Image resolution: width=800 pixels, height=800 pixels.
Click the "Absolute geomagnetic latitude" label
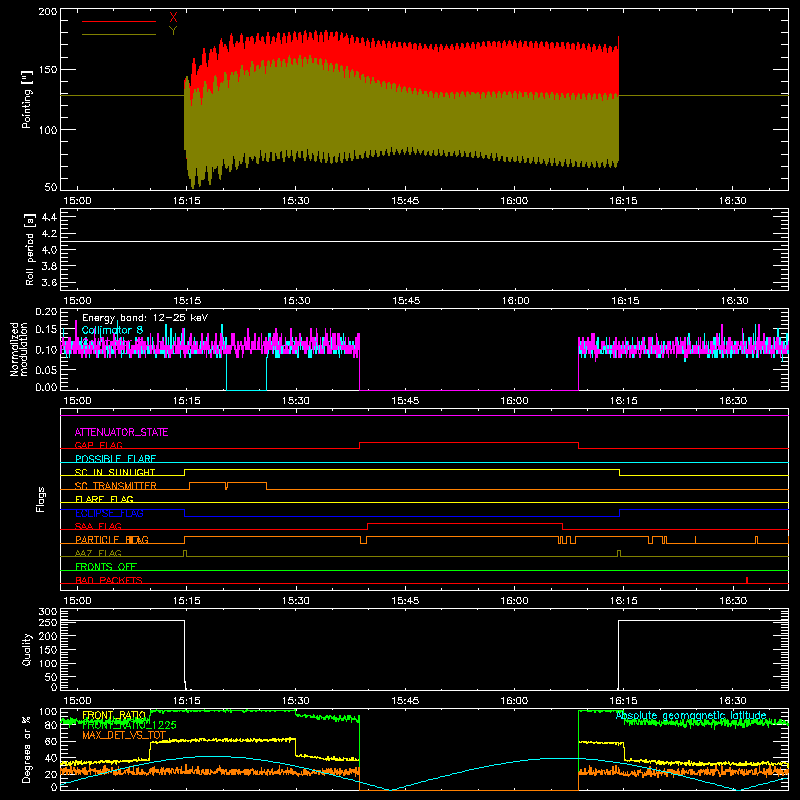point(691,715)
